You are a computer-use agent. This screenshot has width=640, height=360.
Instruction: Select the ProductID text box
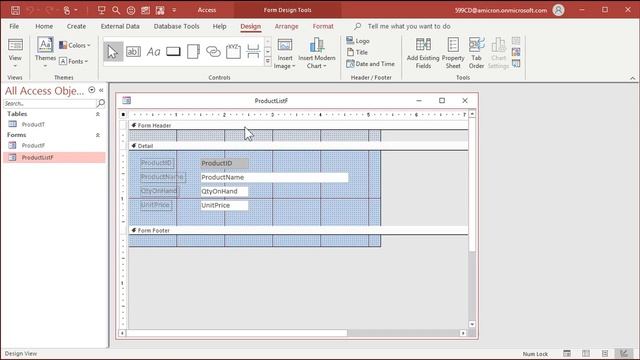pyautogui.click(x=224, y=163)
